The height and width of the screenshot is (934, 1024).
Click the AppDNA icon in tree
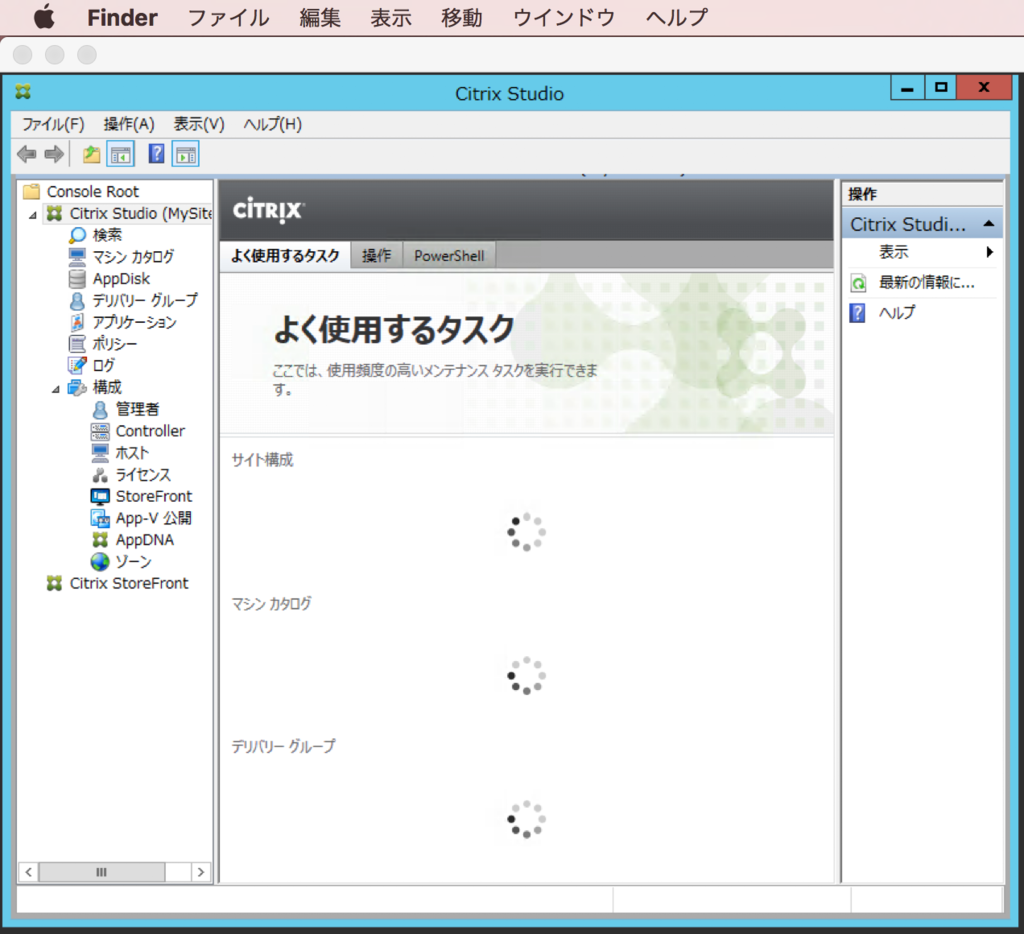tap(100, 540)
